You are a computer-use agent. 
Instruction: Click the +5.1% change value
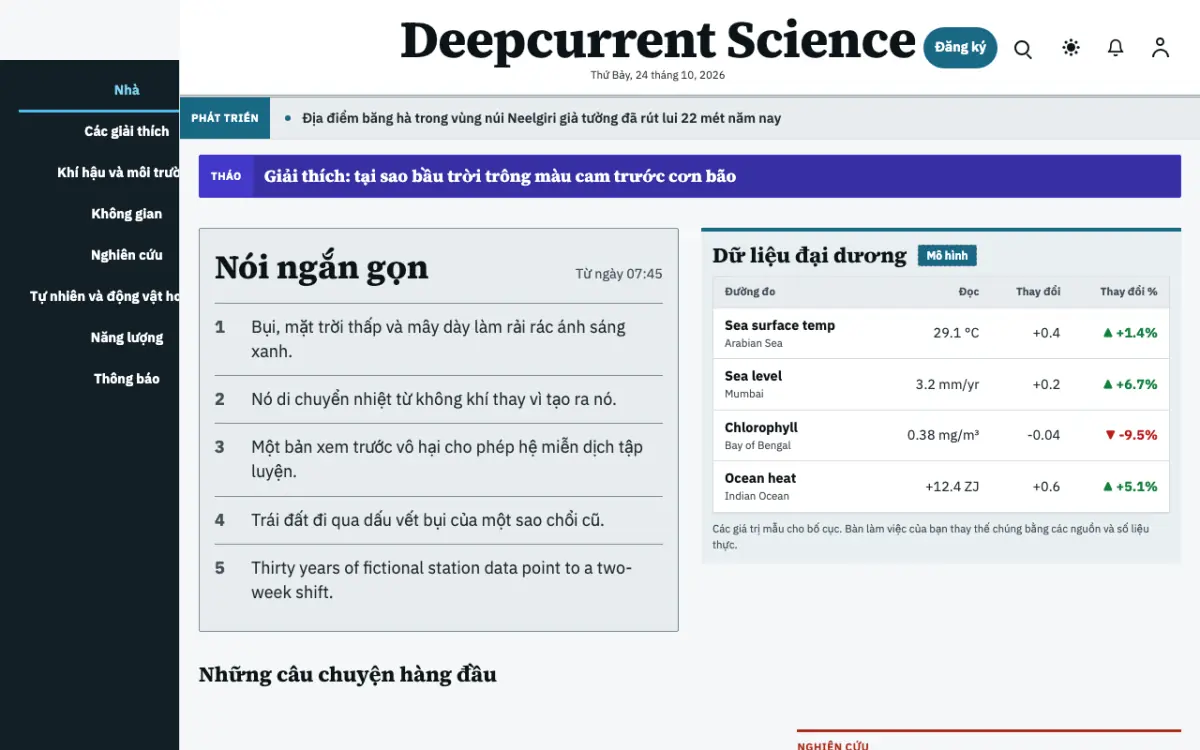pos(1130,487)
